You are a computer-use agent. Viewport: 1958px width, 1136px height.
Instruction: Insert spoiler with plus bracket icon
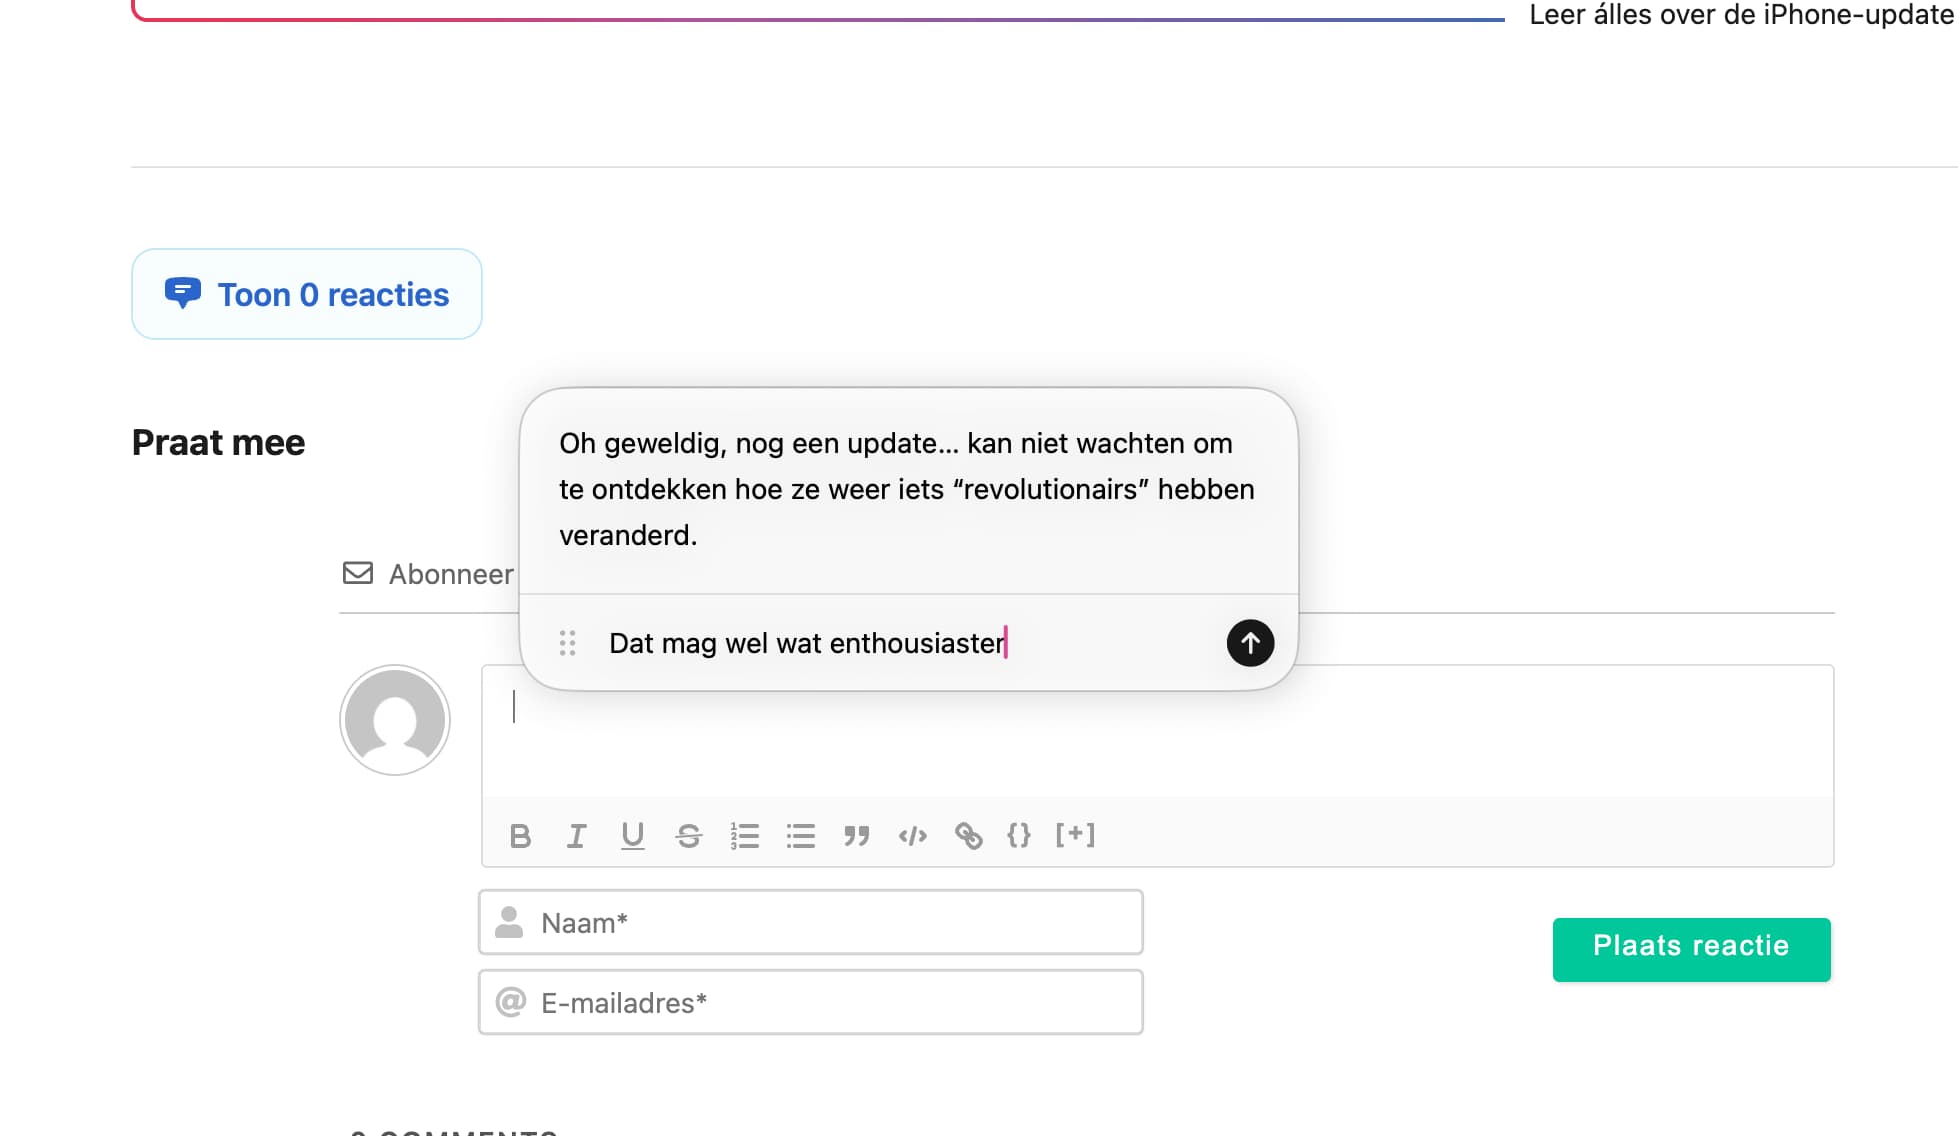(1075, 835)
